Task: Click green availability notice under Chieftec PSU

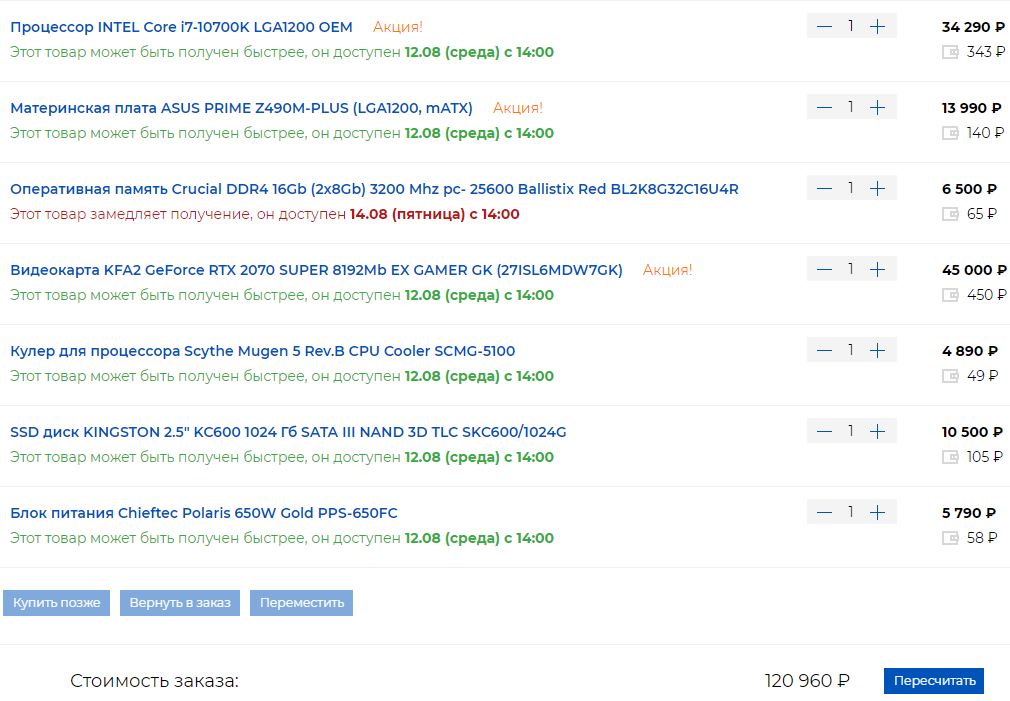Action: point(281,538)
